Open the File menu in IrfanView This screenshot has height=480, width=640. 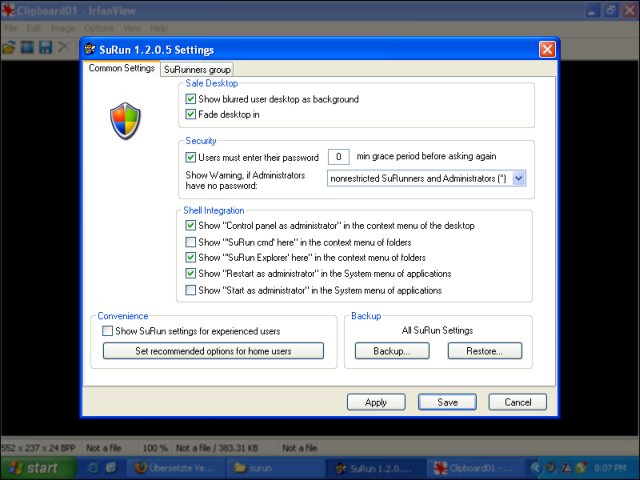pos(10,28)
